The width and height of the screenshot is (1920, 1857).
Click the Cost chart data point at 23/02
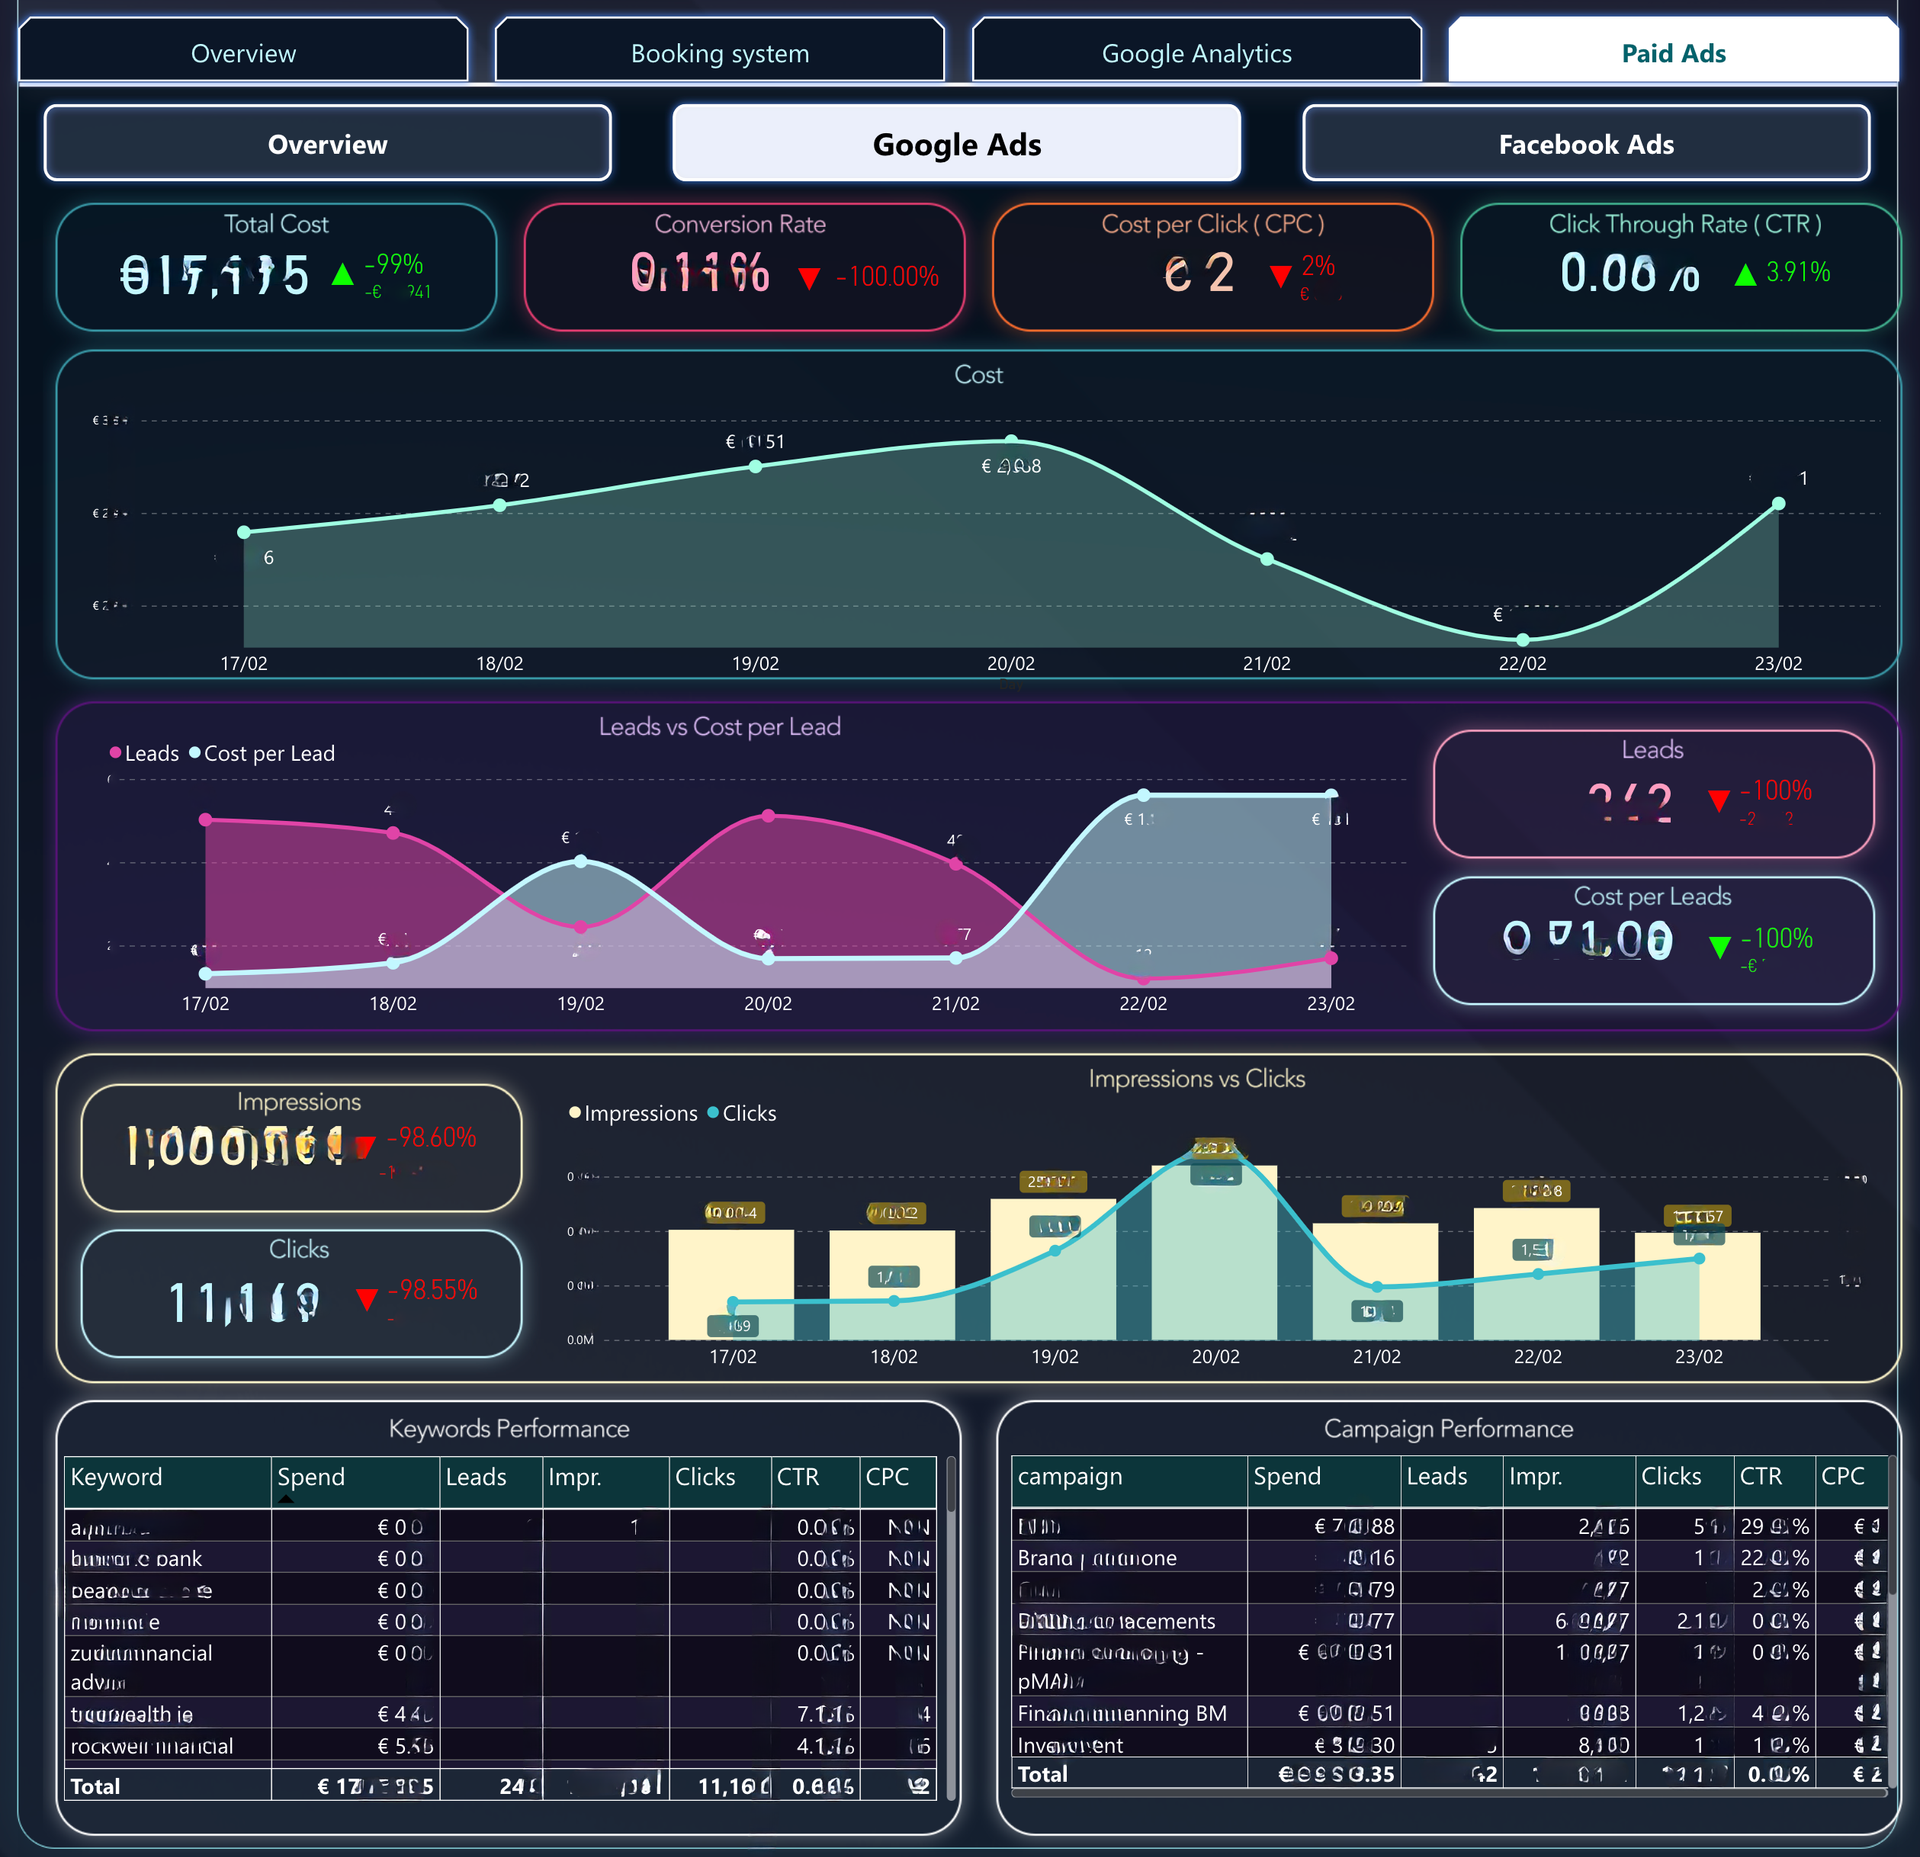point(1779,504)
